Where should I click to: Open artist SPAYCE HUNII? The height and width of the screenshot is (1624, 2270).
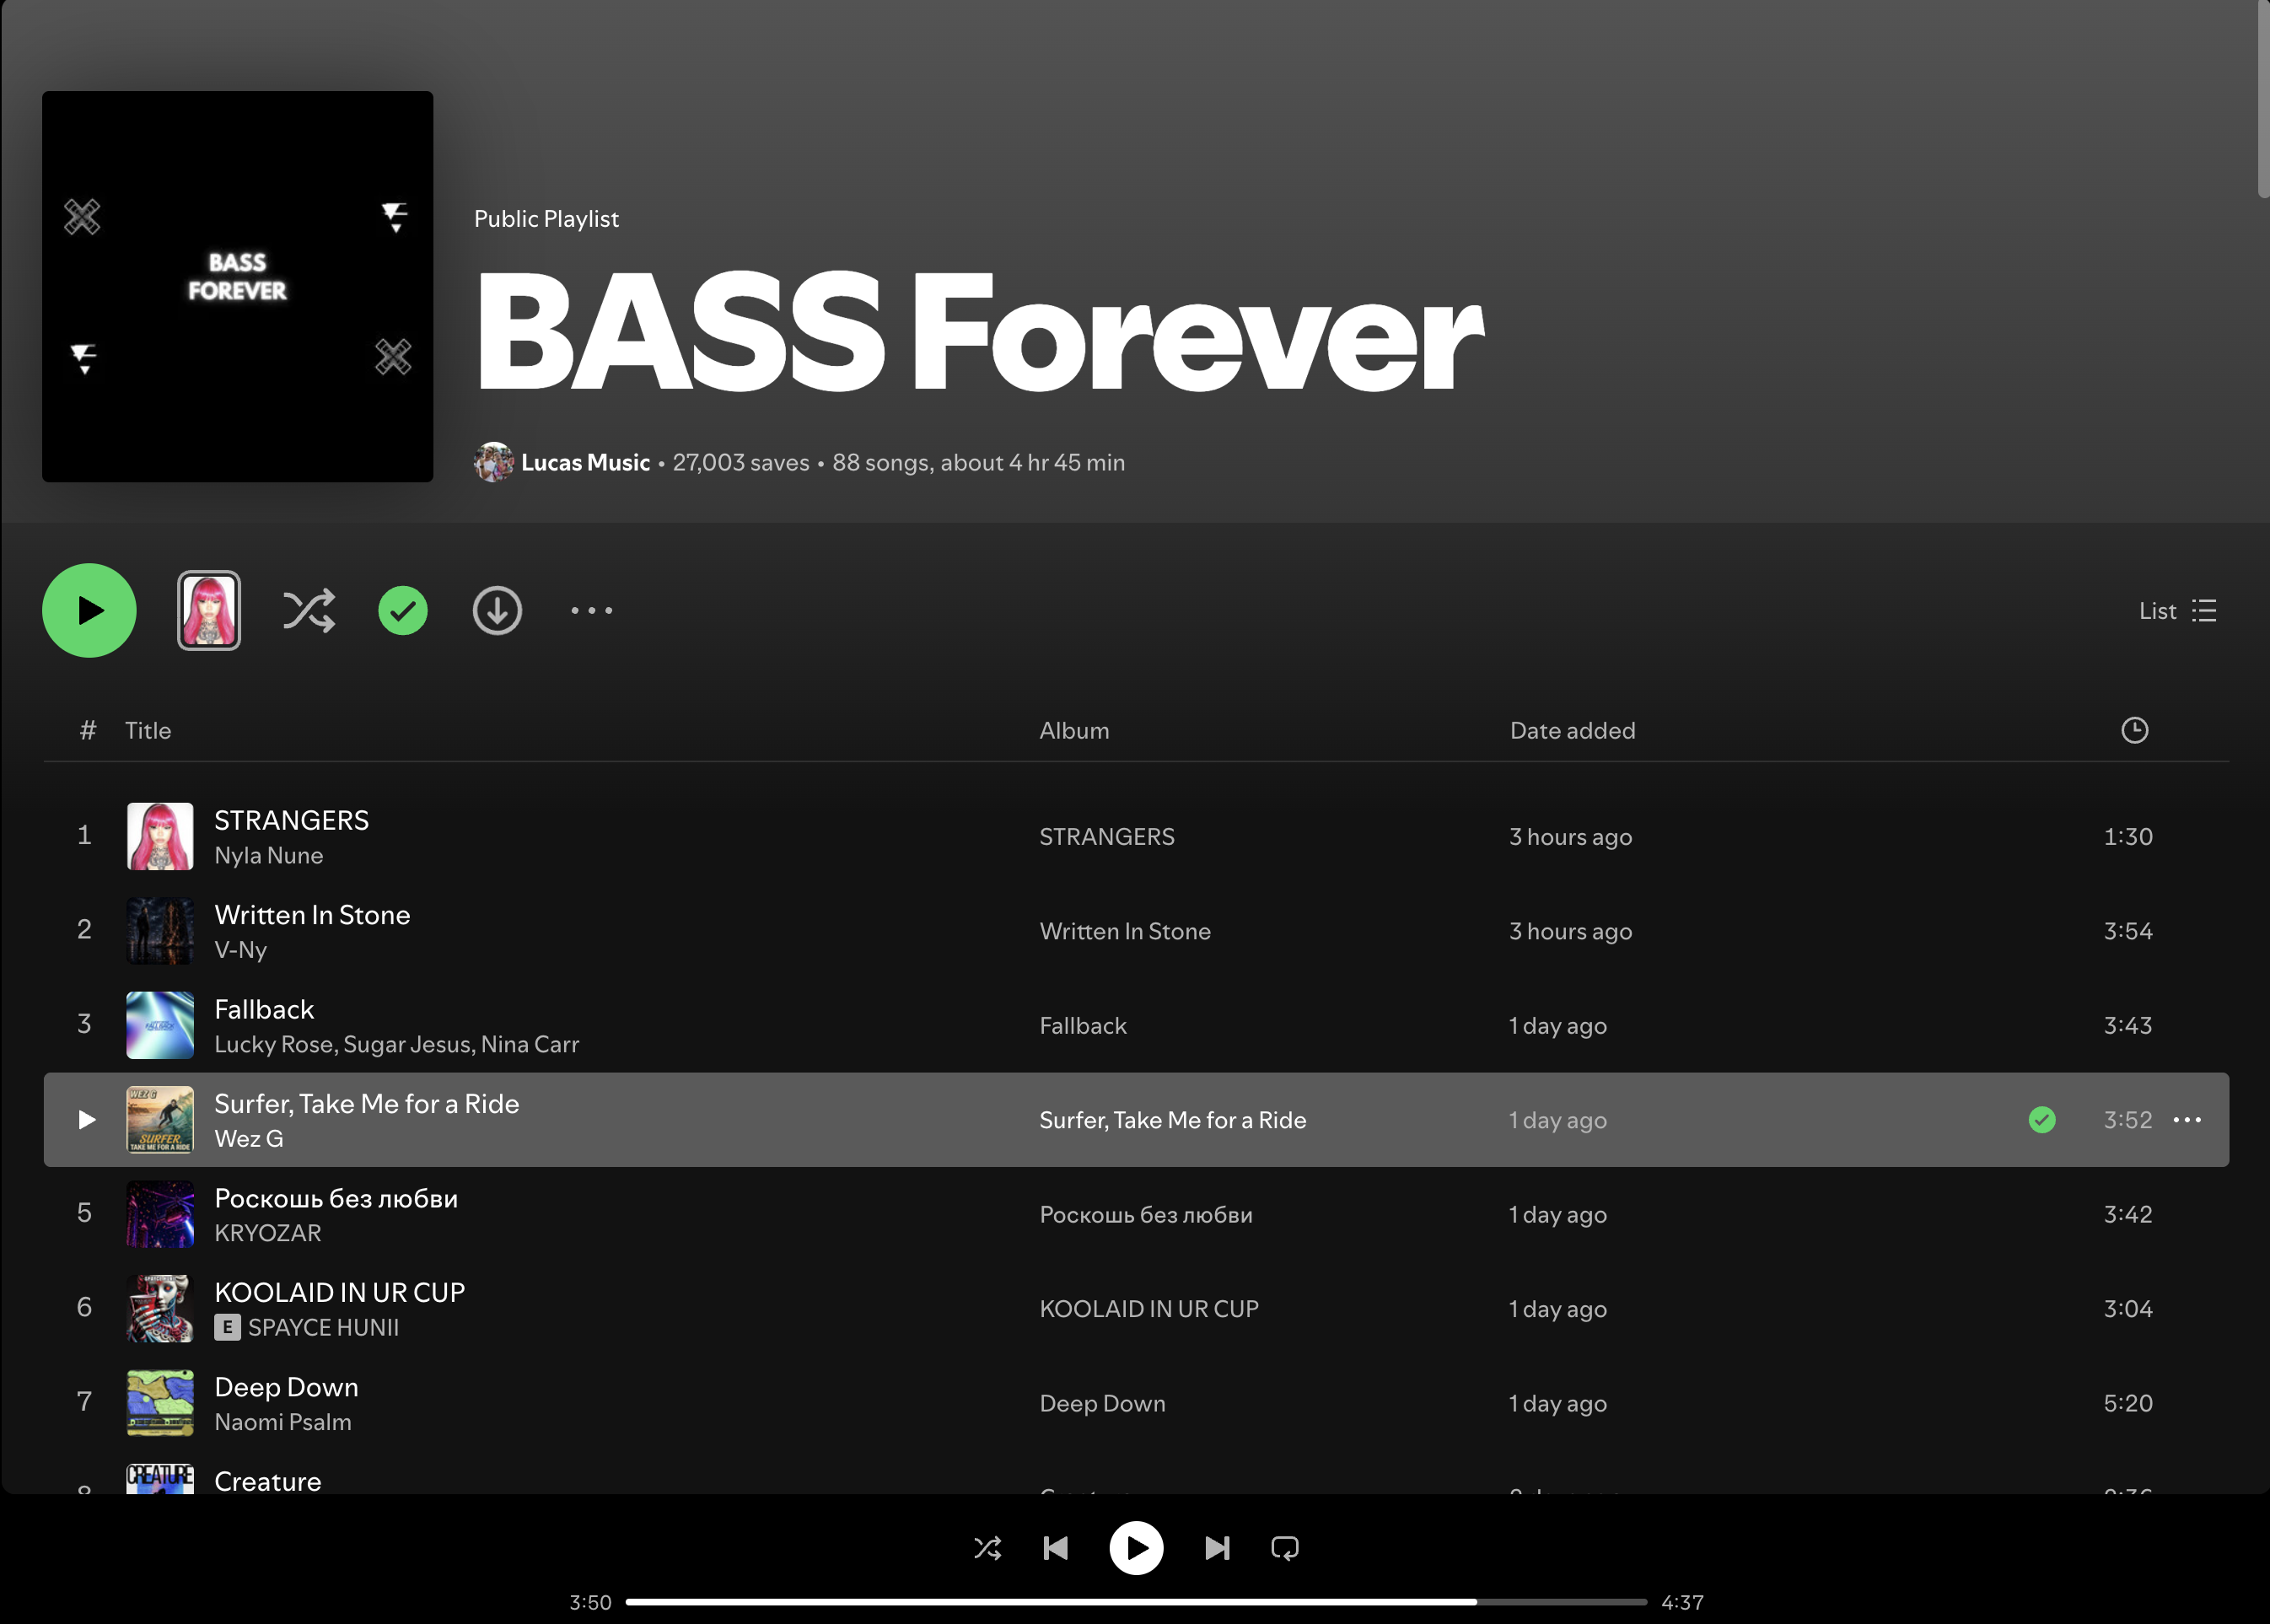pyautogui.click(x=323, y=1328)
